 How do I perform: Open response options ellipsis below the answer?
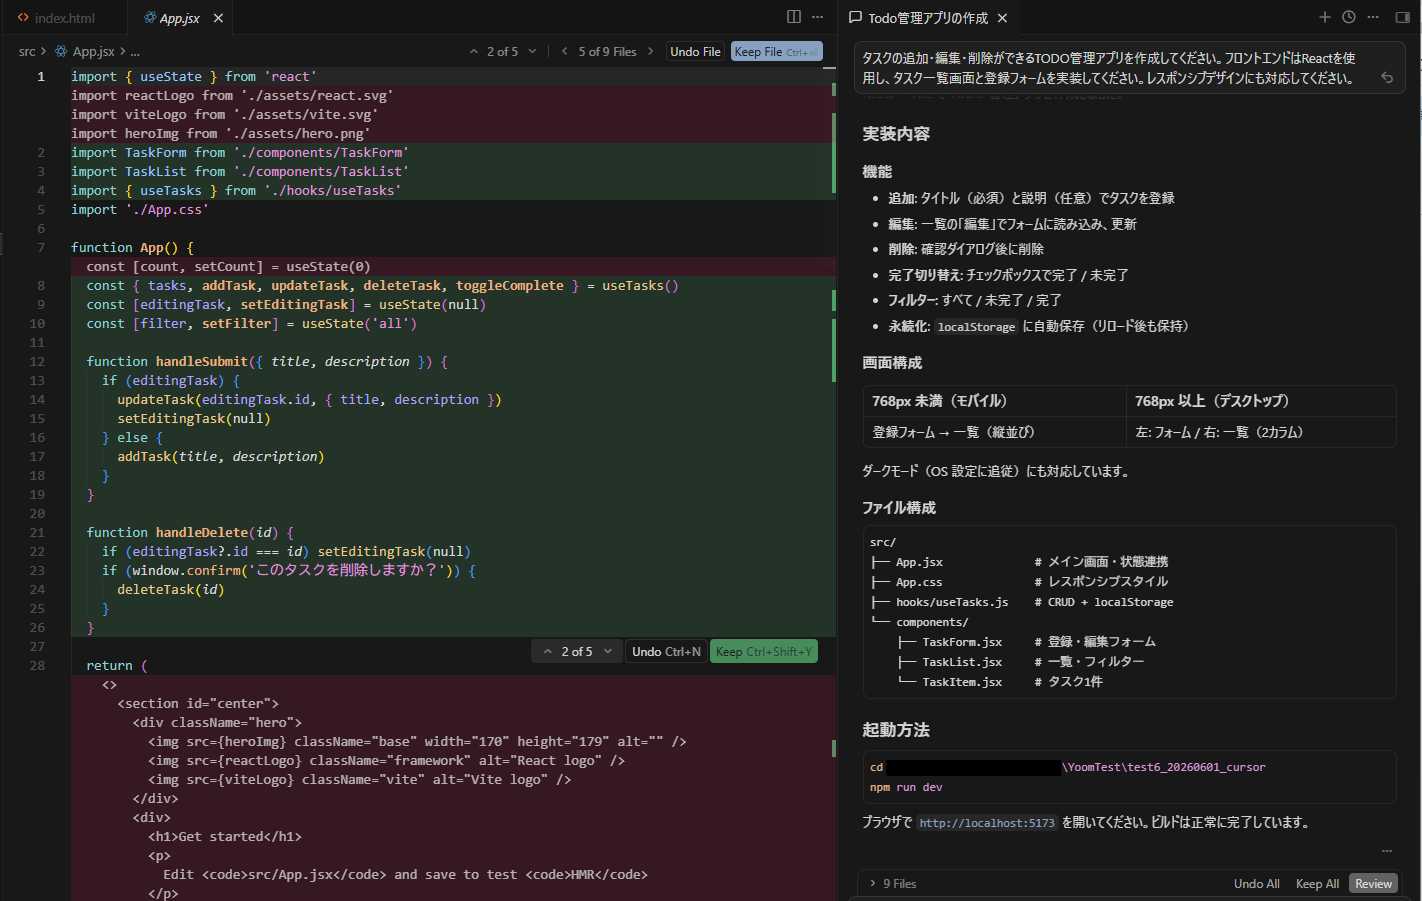[x=1387, y=851]
